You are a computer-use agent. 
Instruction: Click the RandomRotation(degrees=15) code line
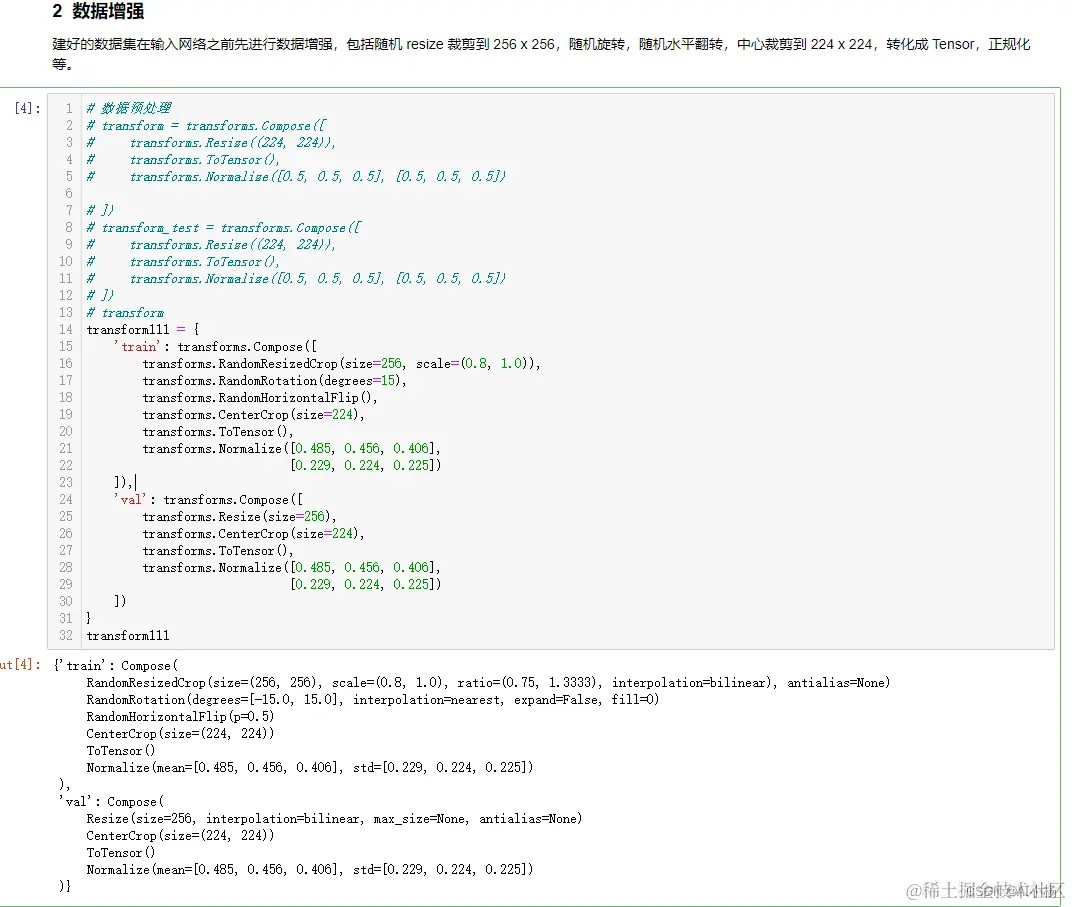pyautogui.click(x=274, y=381)
